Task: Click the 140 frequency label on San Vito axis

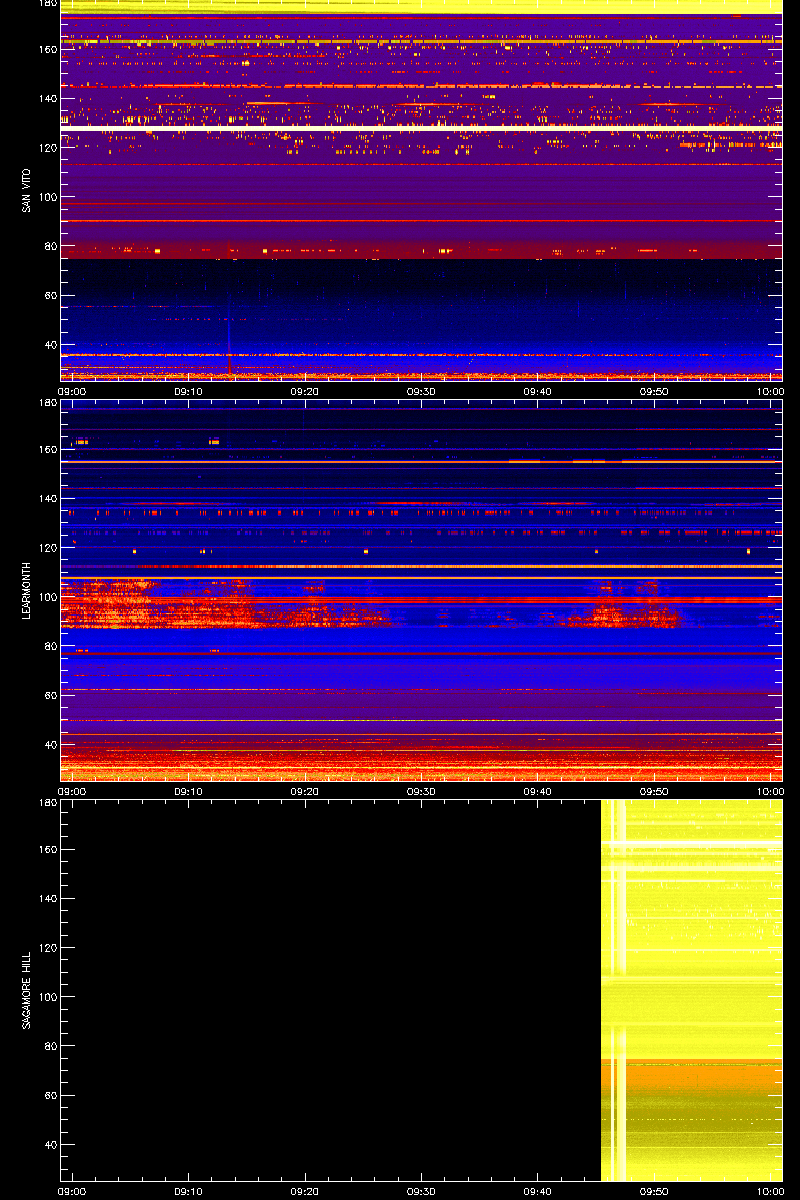Action: point(47,99)
